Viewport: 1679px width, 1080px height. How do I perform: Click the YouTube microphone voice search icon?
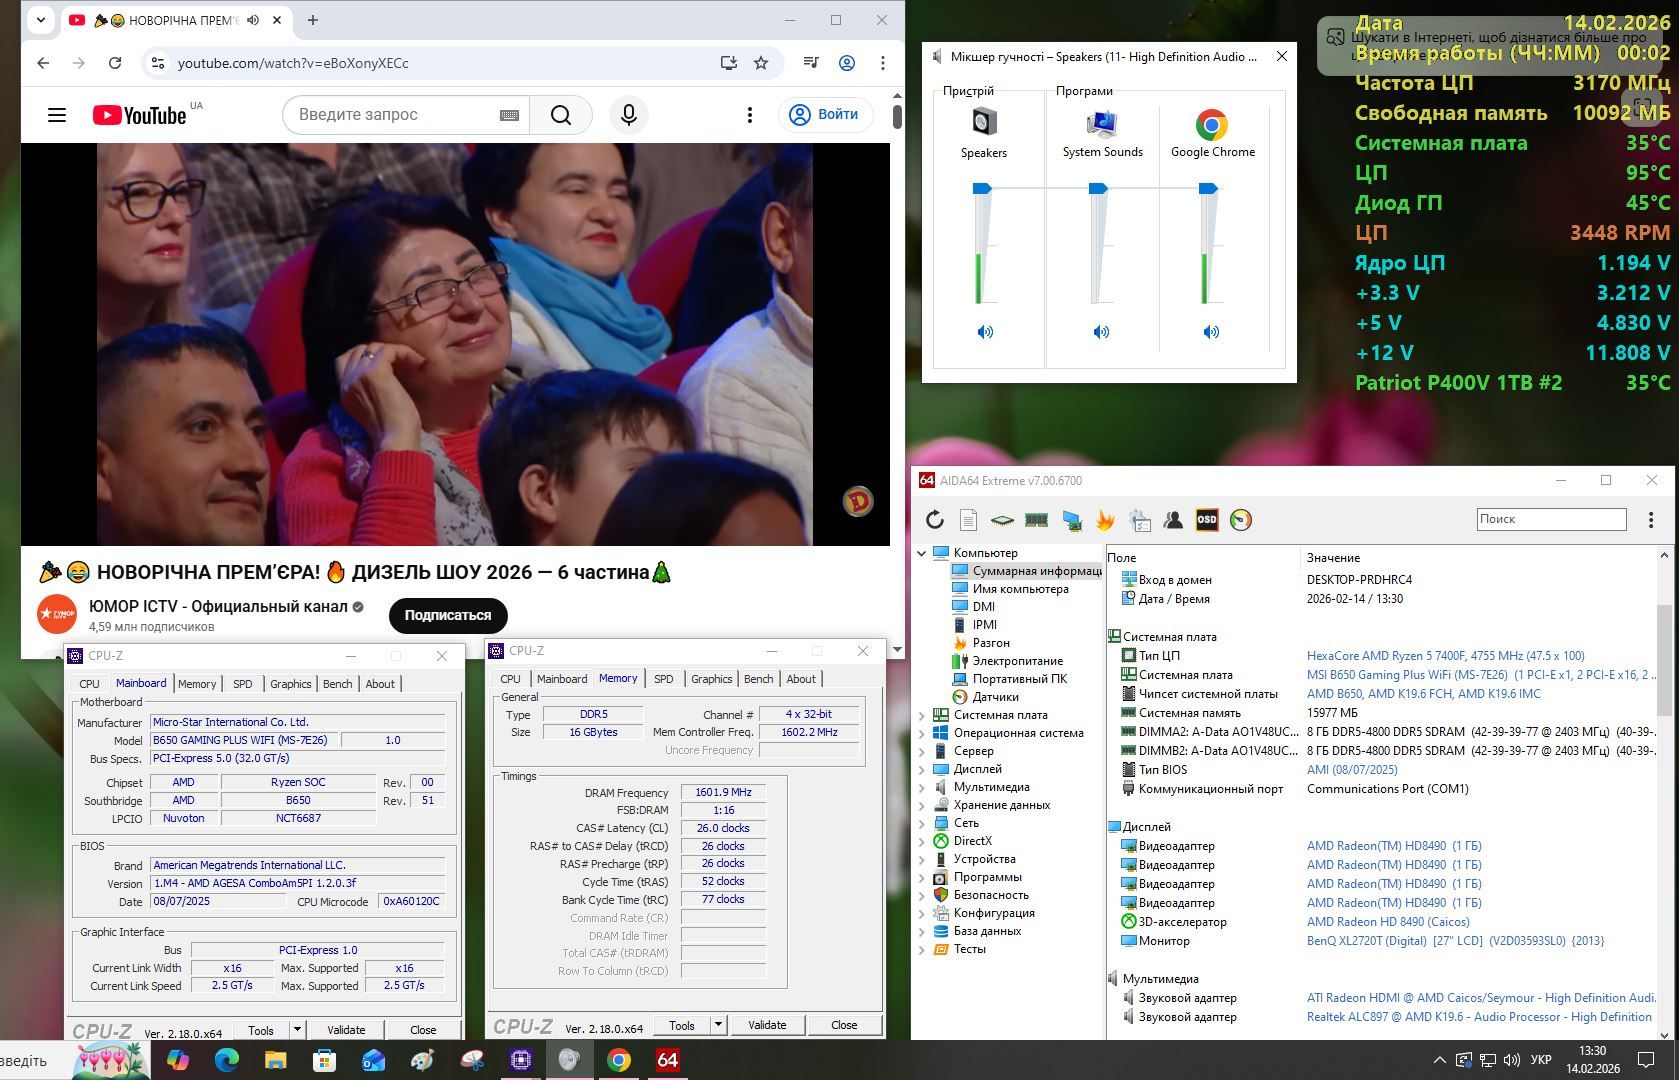coord(629,115)
